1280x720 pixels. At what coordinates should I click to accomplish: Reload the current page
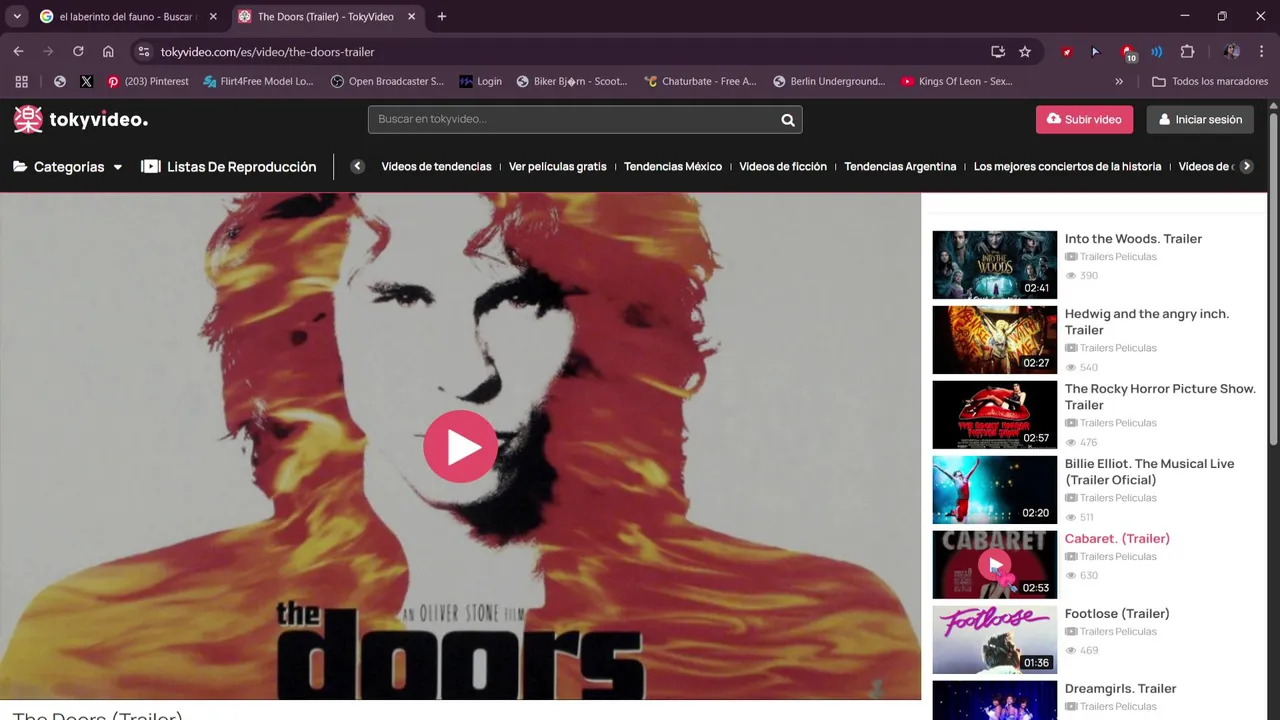[x=78, y=52]
